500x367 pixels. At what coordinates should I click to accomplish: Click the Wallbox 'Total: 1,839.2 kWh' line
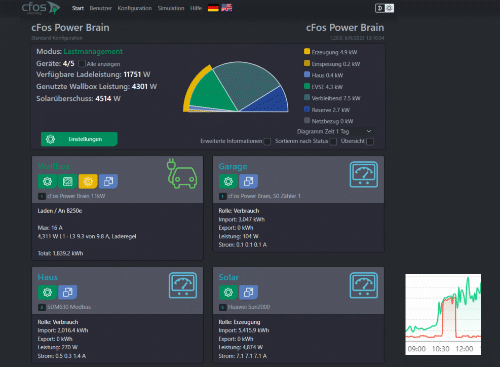pos(60,253)
